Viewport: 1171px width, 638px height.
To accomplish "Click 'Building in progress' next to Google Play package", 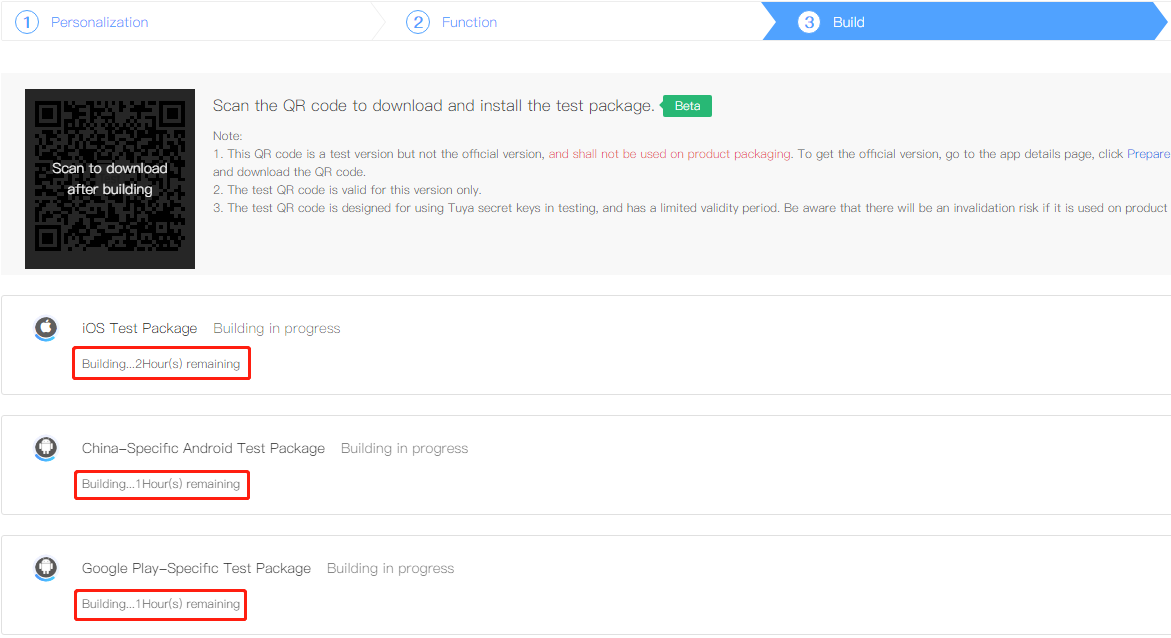I will pyautogui.click(x=391, y=569).
